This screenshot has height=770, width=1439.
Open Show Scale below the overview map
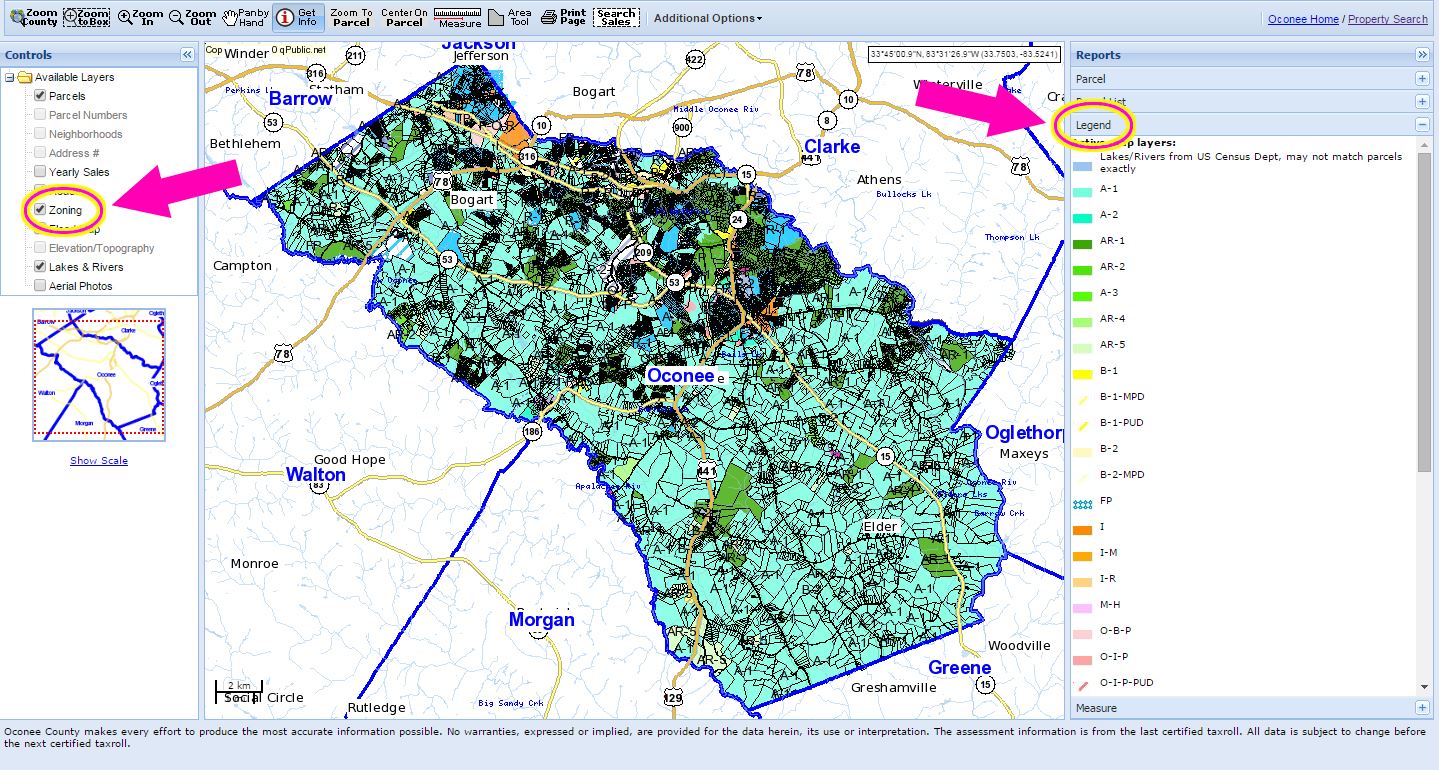click(x=99, y=460)
